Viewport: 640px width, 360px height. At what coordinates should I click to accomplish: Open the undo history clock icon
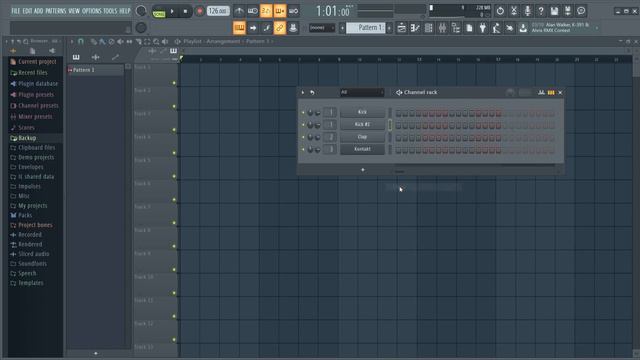pyautogui.click(x=500, y=11)
